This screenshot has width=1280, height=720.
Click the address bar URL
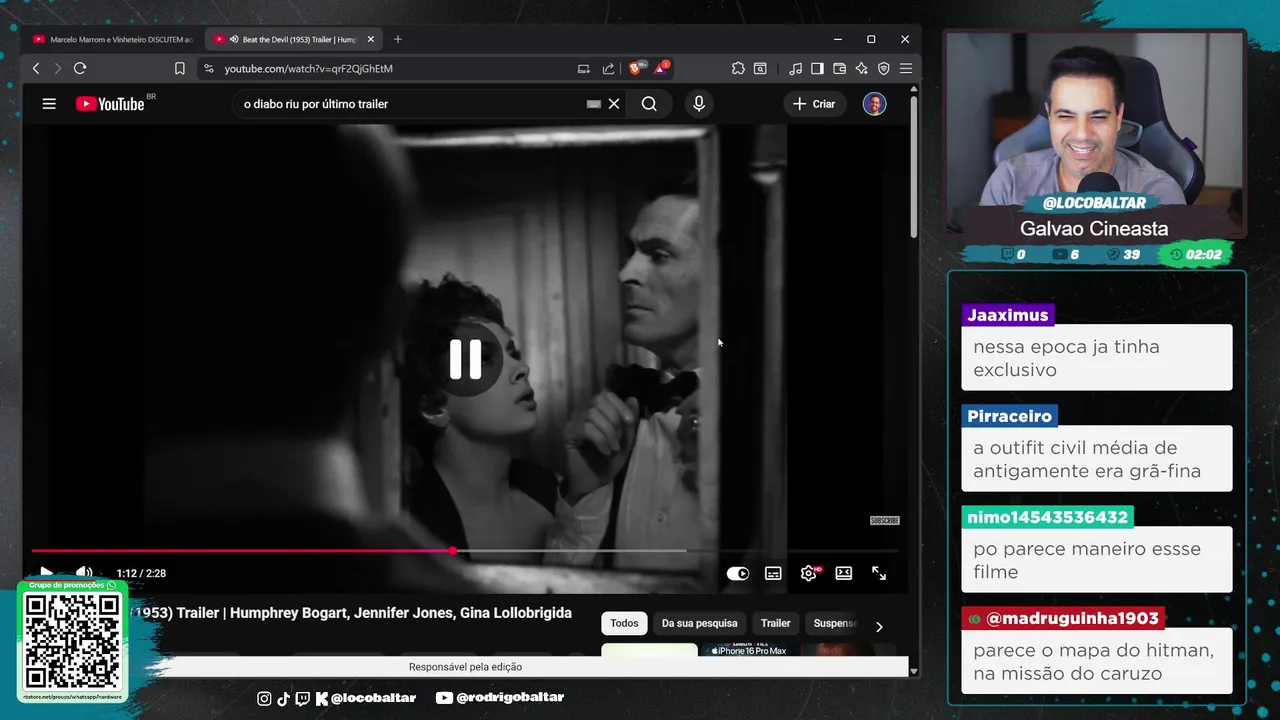[308, 68]
